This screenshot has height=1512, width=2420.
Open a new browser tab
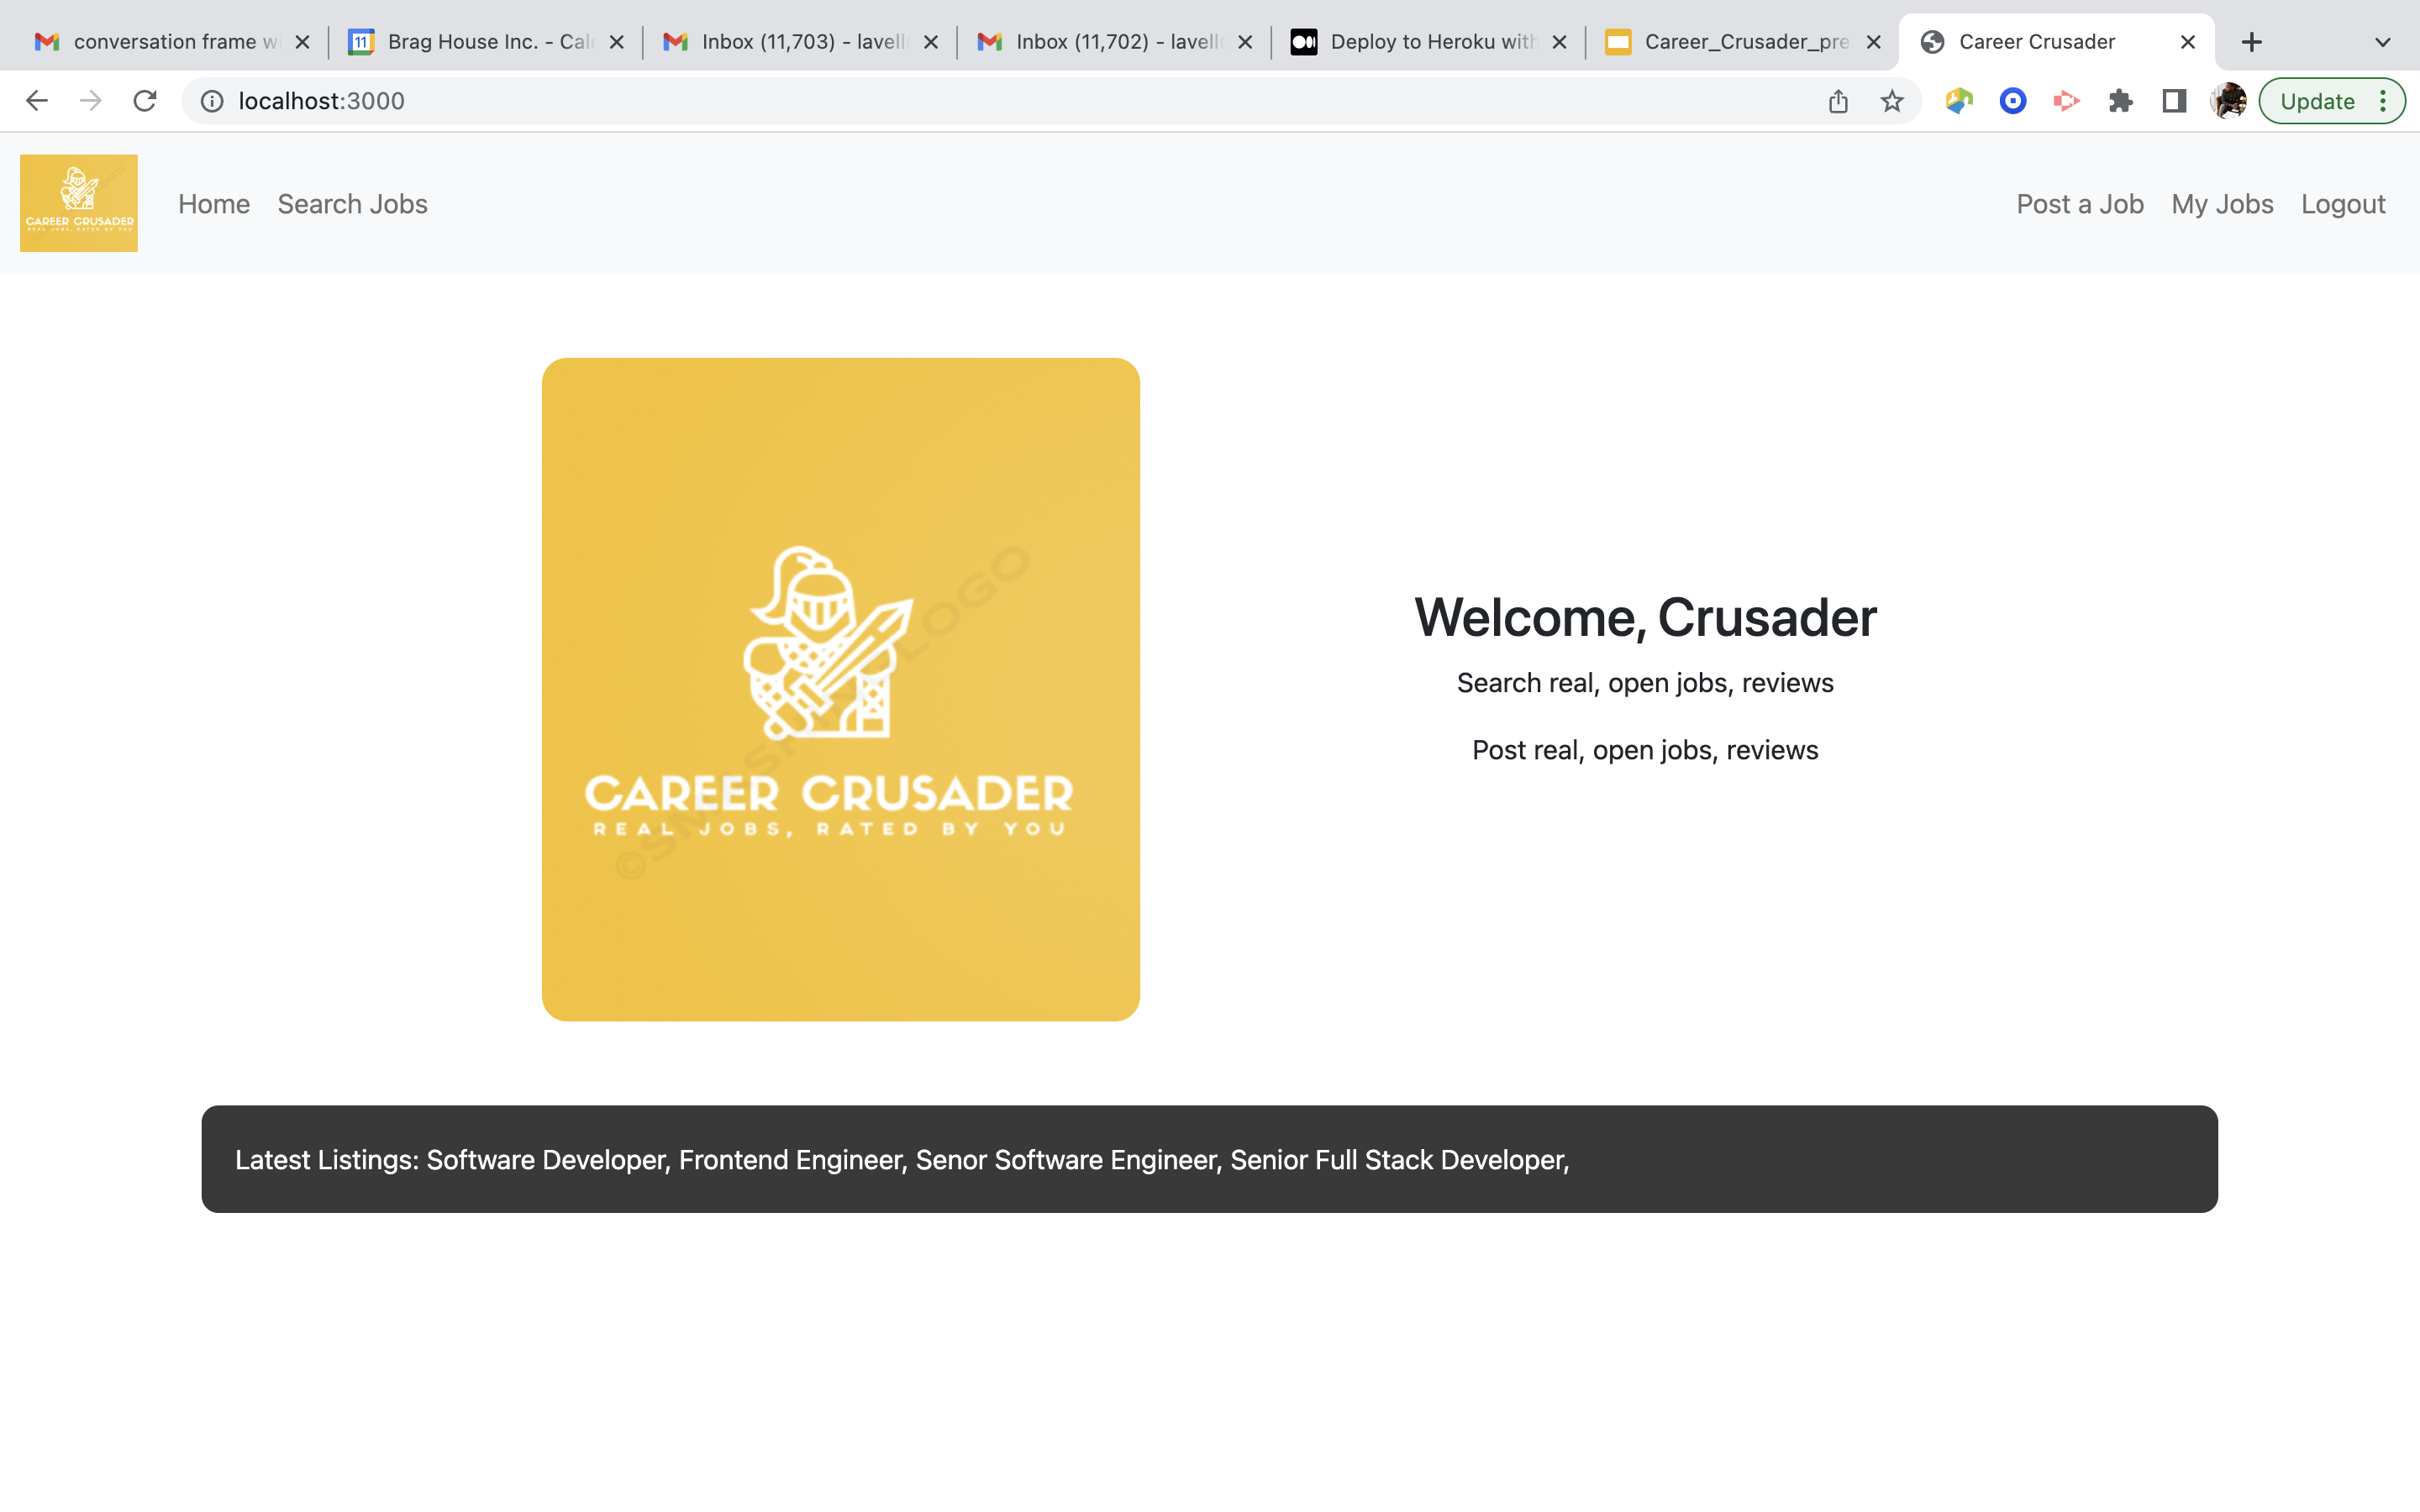click(2251, 41)
